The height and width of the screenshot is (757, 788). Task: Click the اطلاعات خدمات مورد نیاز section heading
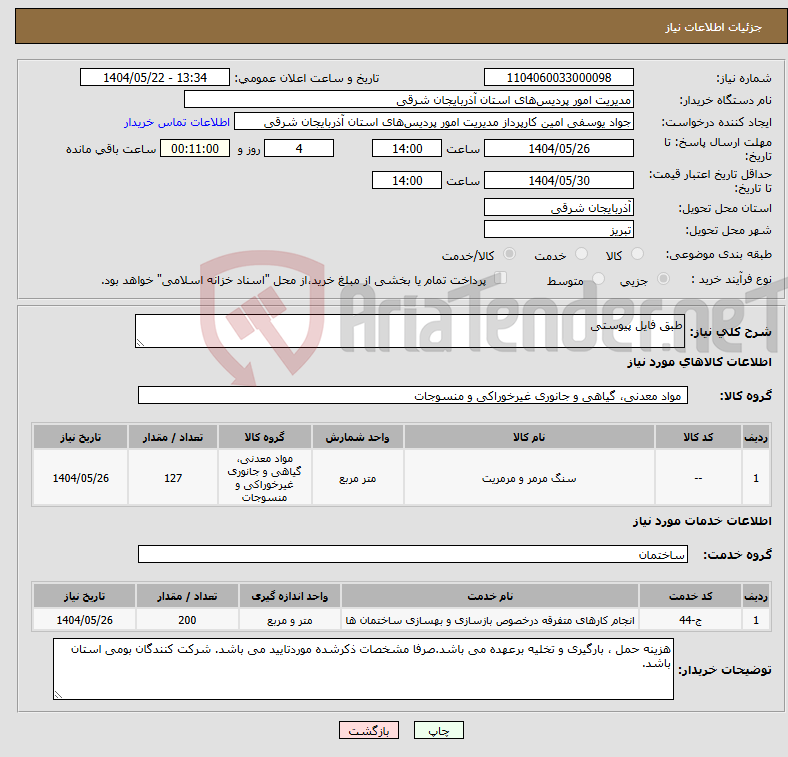pyautogui.click(x=702, y=521)
